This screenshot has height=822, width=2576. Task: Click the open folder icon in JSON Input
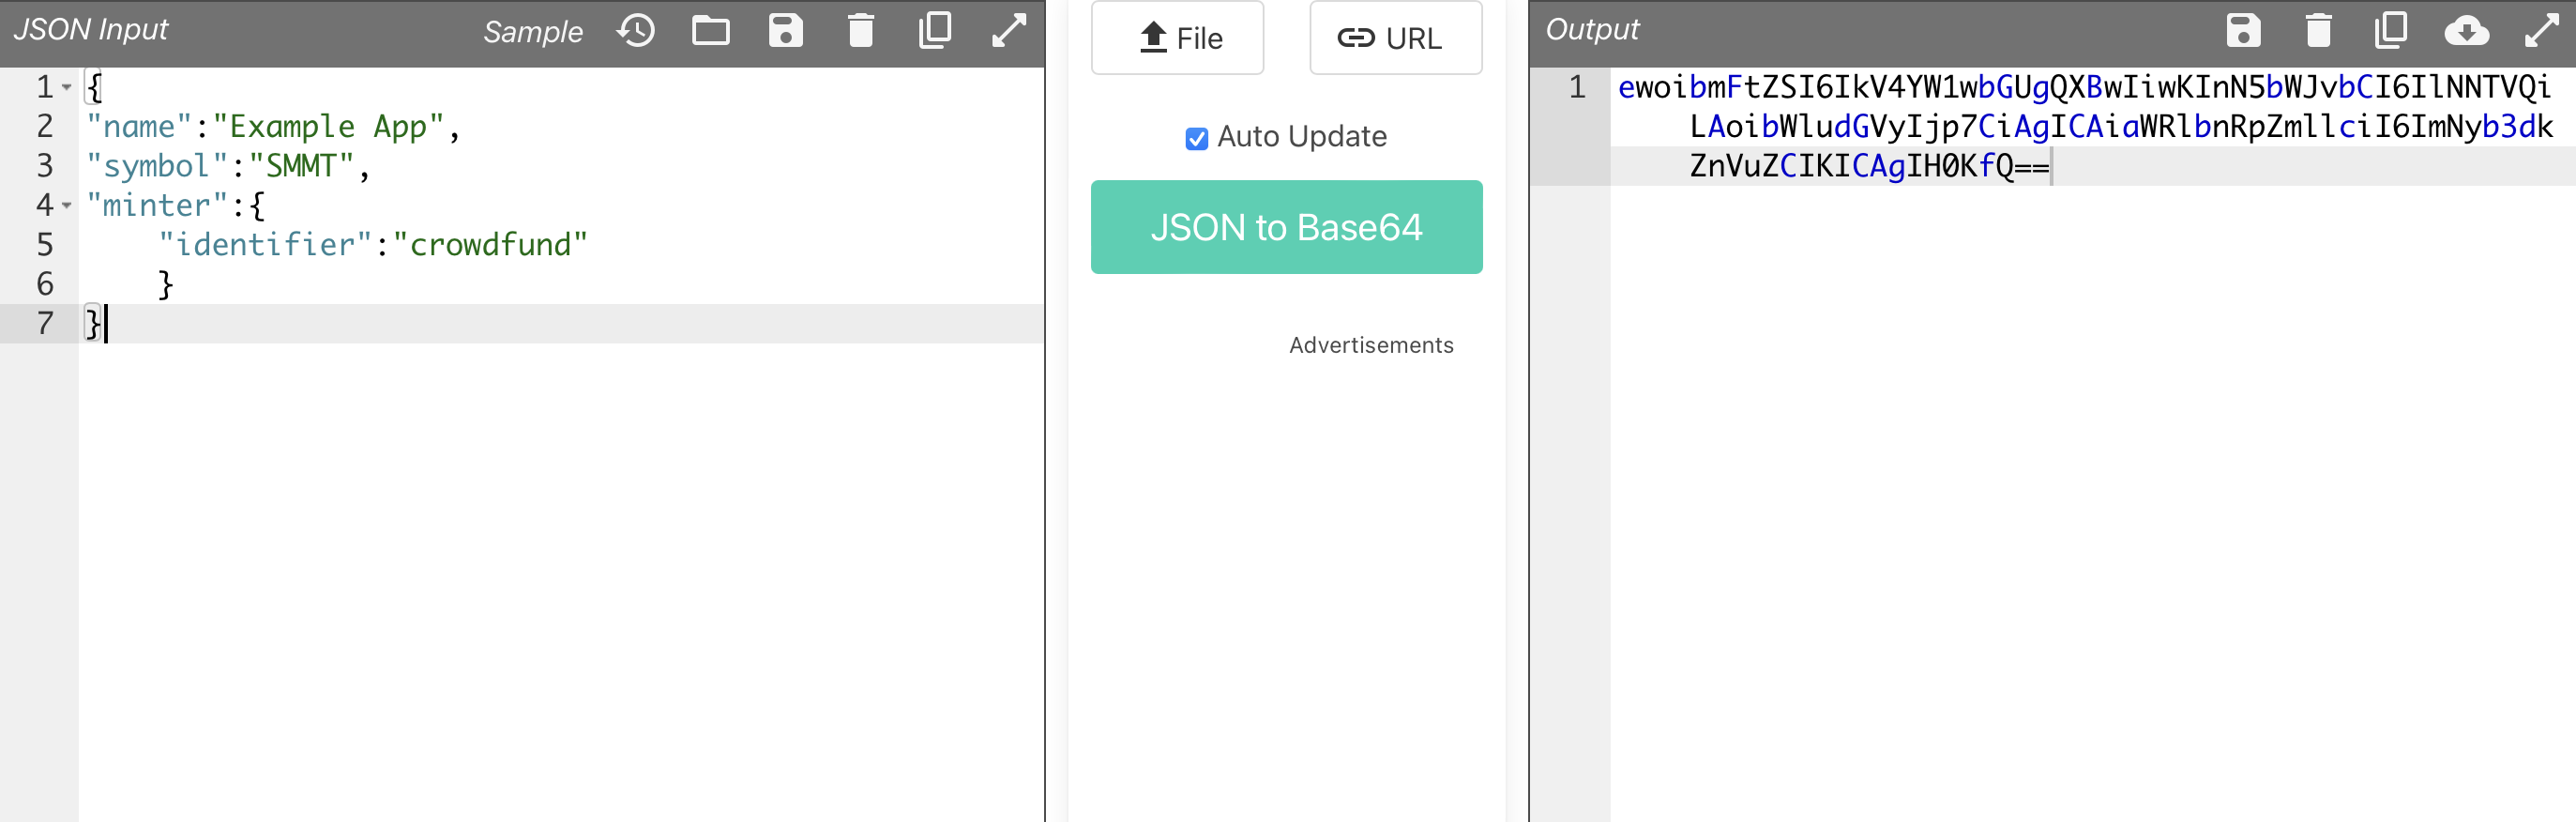coord(710,31)
